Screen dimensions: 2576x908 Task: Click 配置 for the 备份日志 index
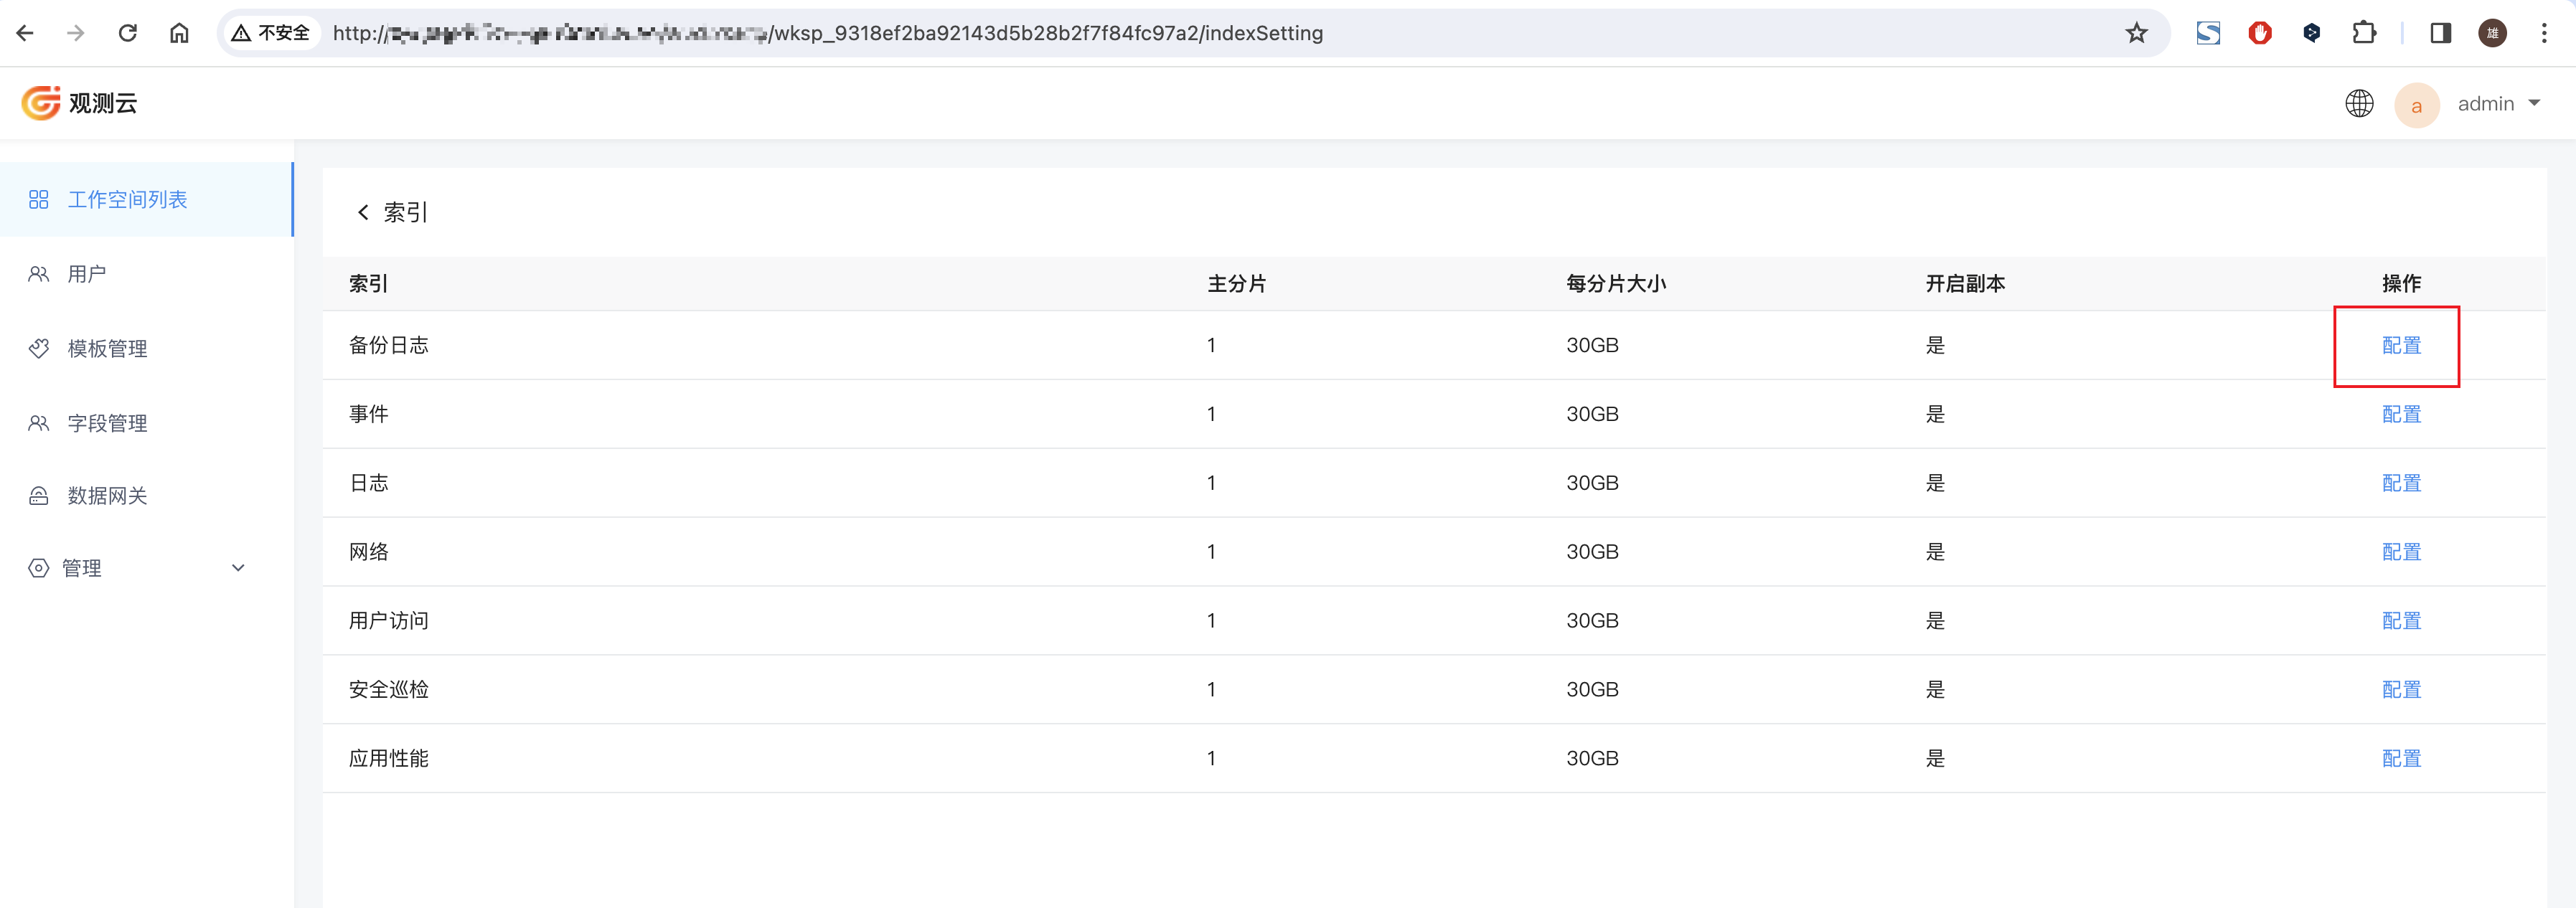pos(2401,345)
